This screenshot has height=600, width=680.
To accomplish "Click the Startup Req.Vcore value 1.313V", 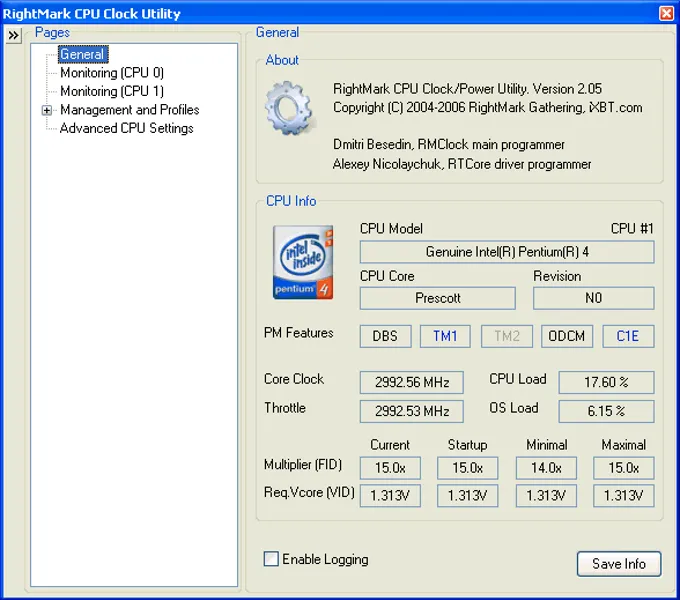I will tap(468, 495).
